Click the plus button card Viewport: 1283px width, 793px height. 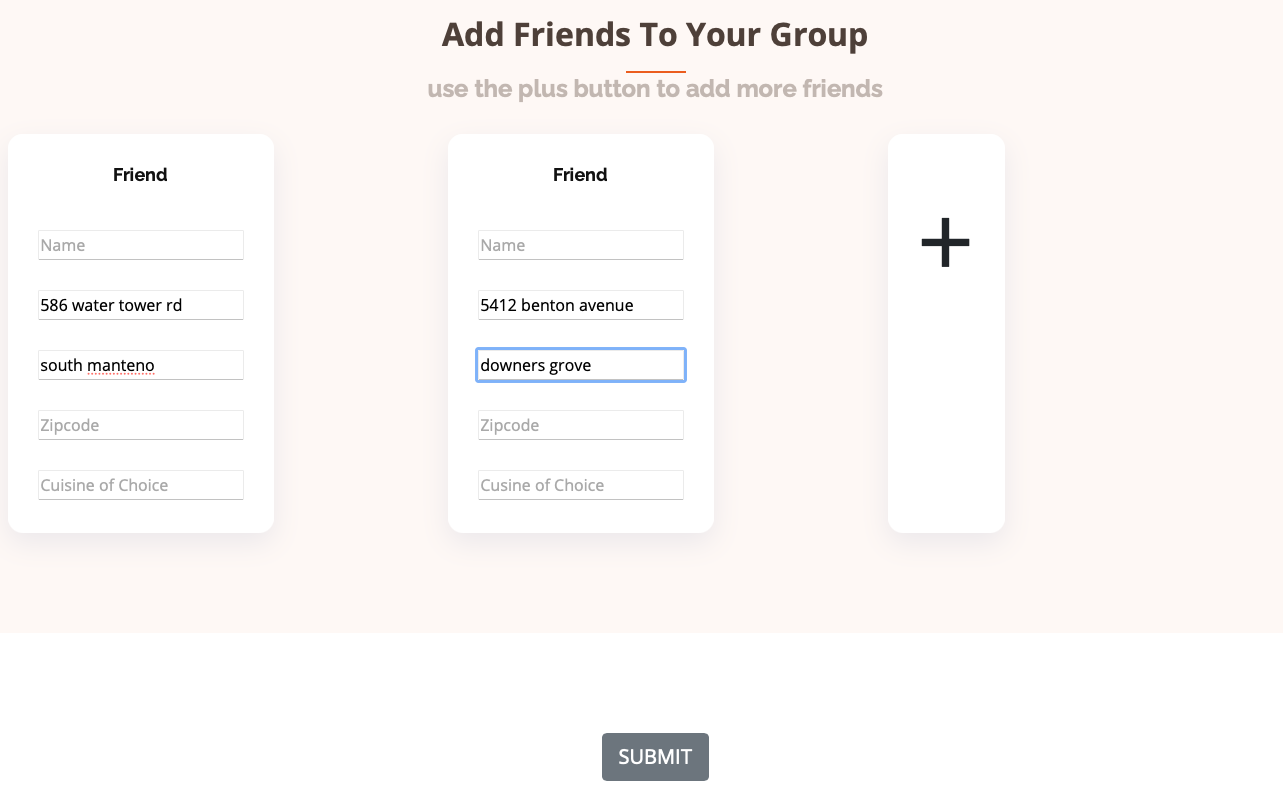945,332
